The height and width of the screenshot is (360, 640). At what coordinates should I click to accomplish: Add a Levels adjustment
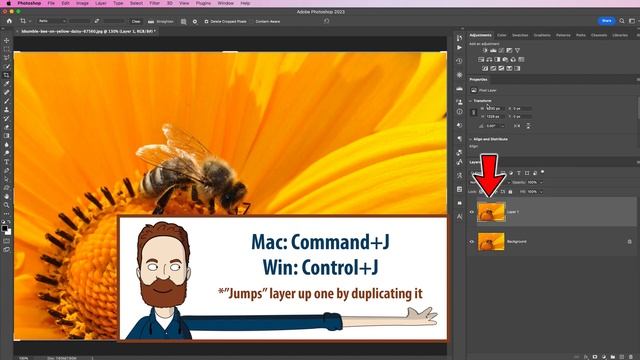coord(493,50)
